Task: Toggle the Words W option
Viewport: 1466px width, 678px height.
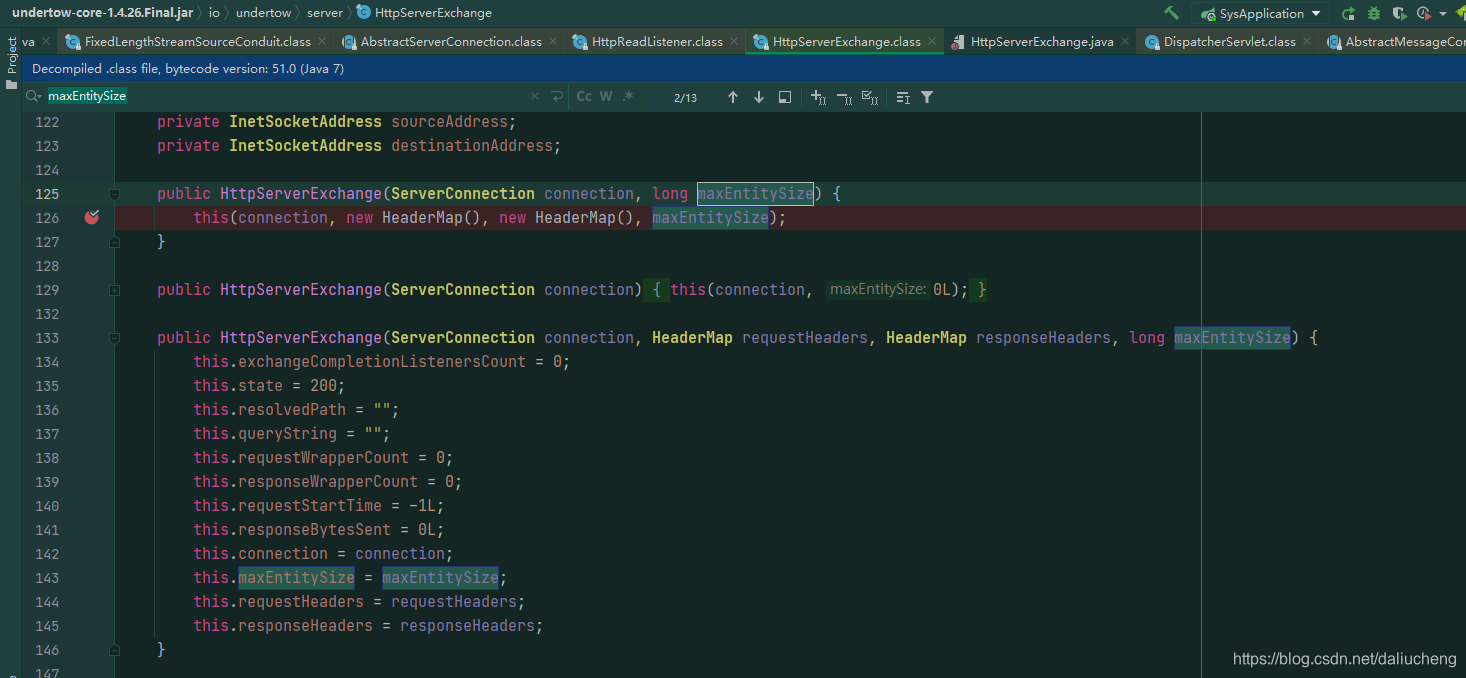Action: pyautogui.click(x=606, y=97)
